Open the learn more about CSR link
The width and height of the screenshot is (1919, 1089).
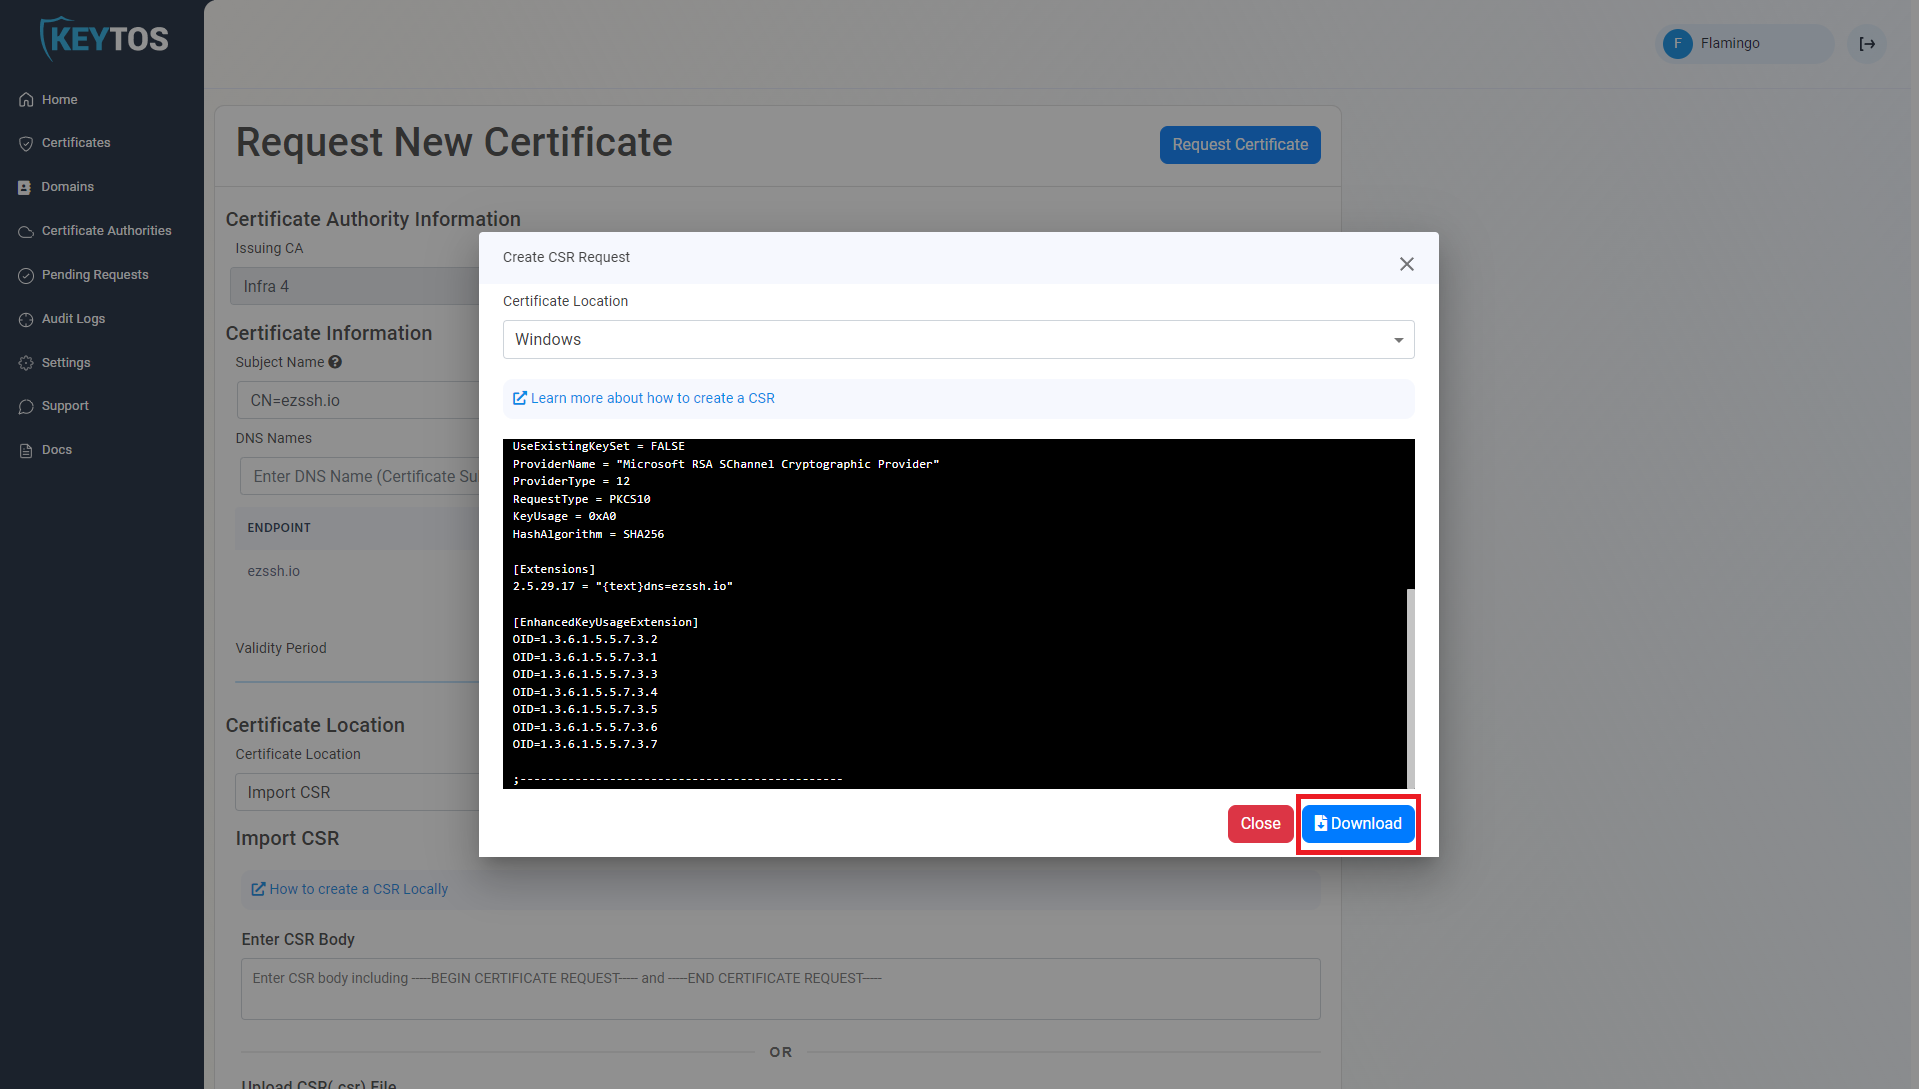pyautogui.click(x=652, y=398)
